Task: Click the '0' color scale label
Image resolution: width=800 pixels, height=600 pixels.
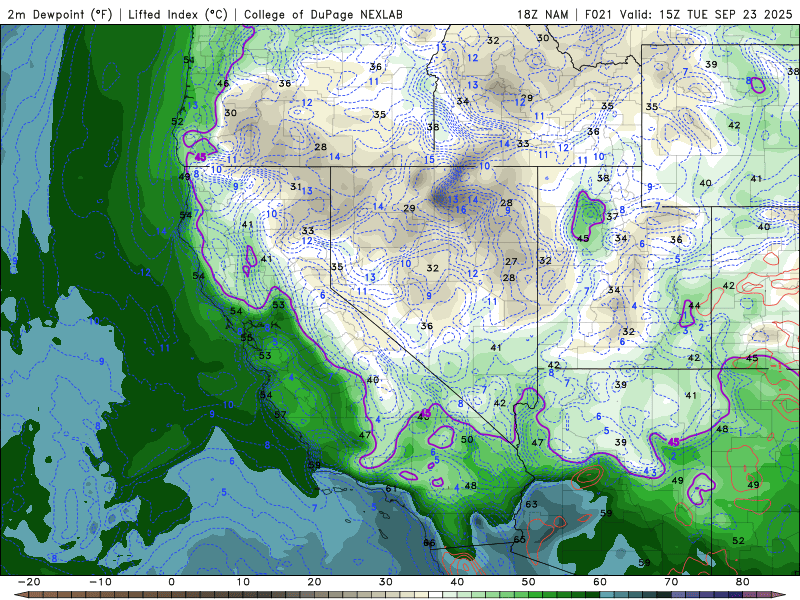Action: (171, 582)
